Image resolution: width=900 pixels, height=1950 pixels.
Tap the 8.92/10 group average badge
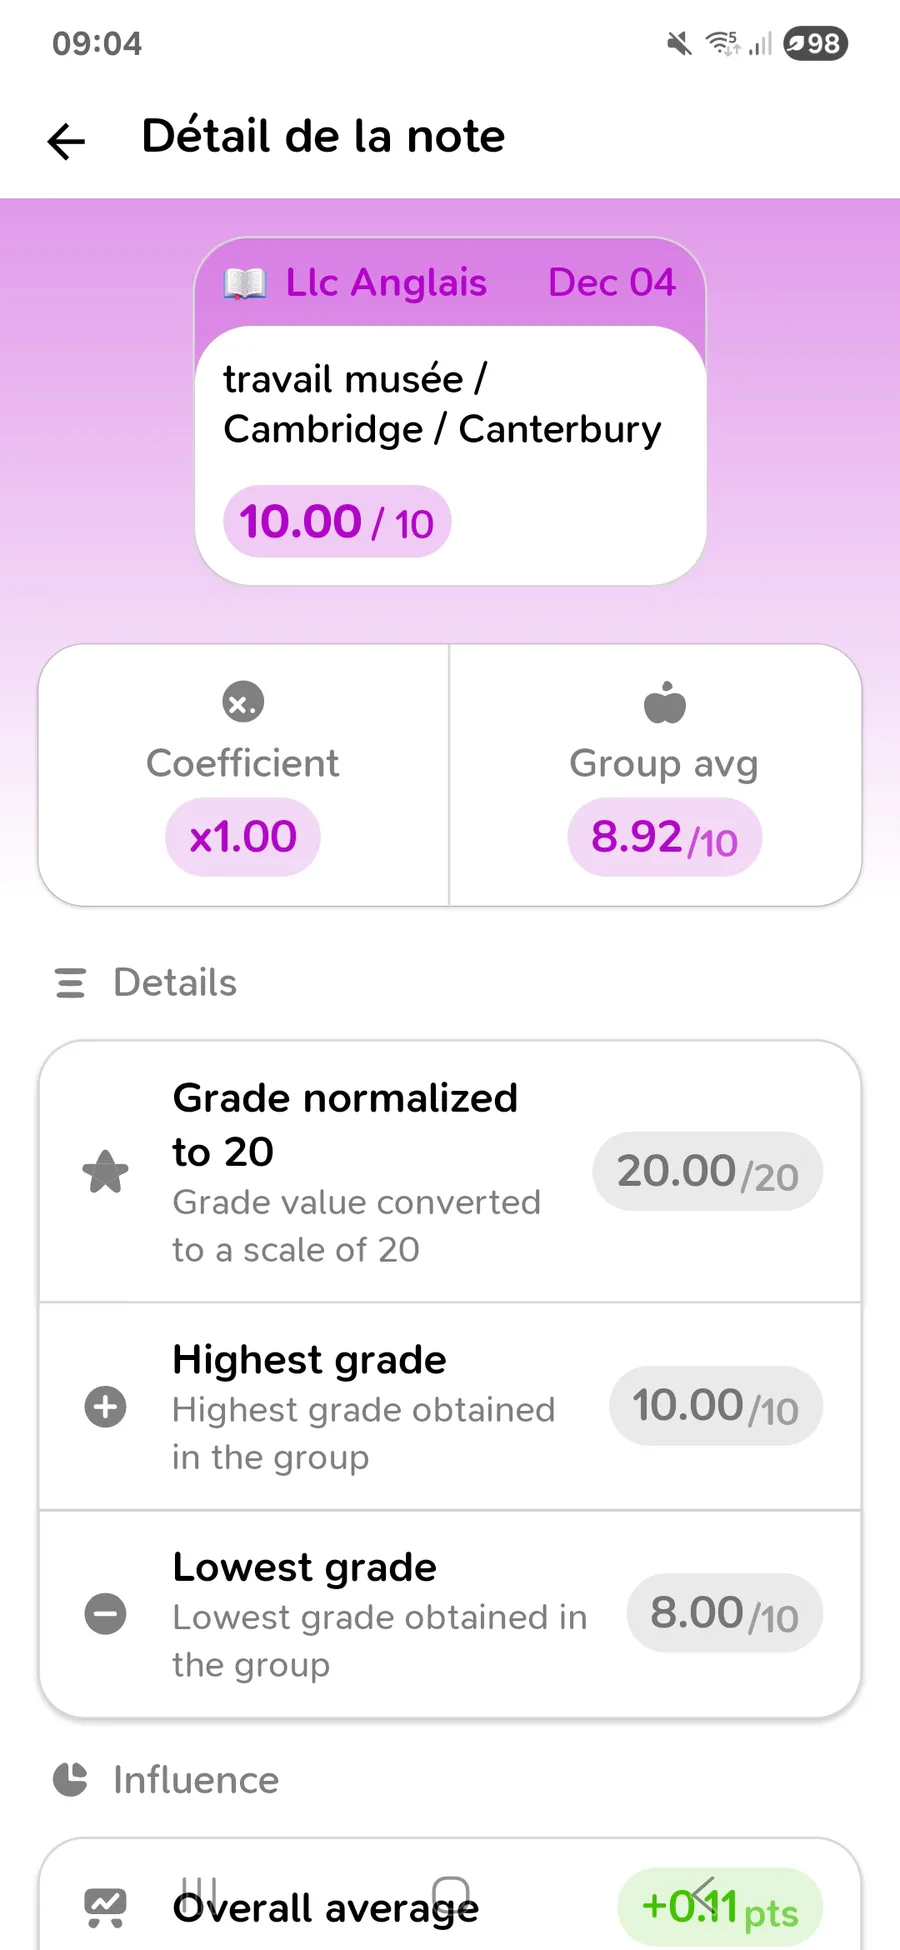click(664, 838)
